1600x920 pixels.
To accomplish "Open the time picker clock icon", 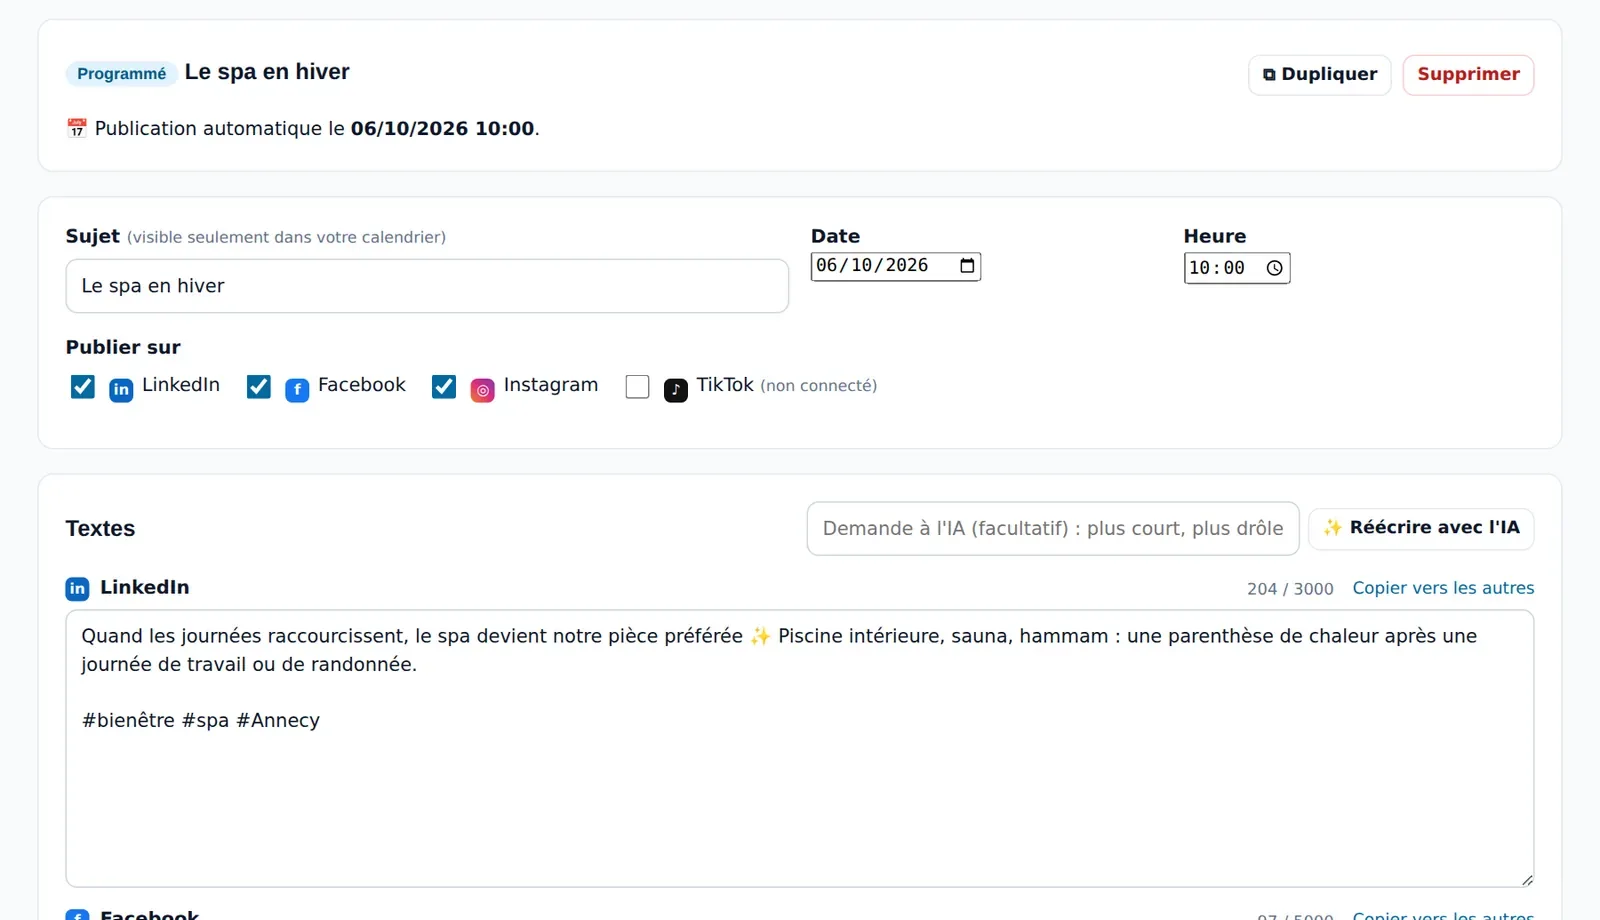I will (1274, 268).
